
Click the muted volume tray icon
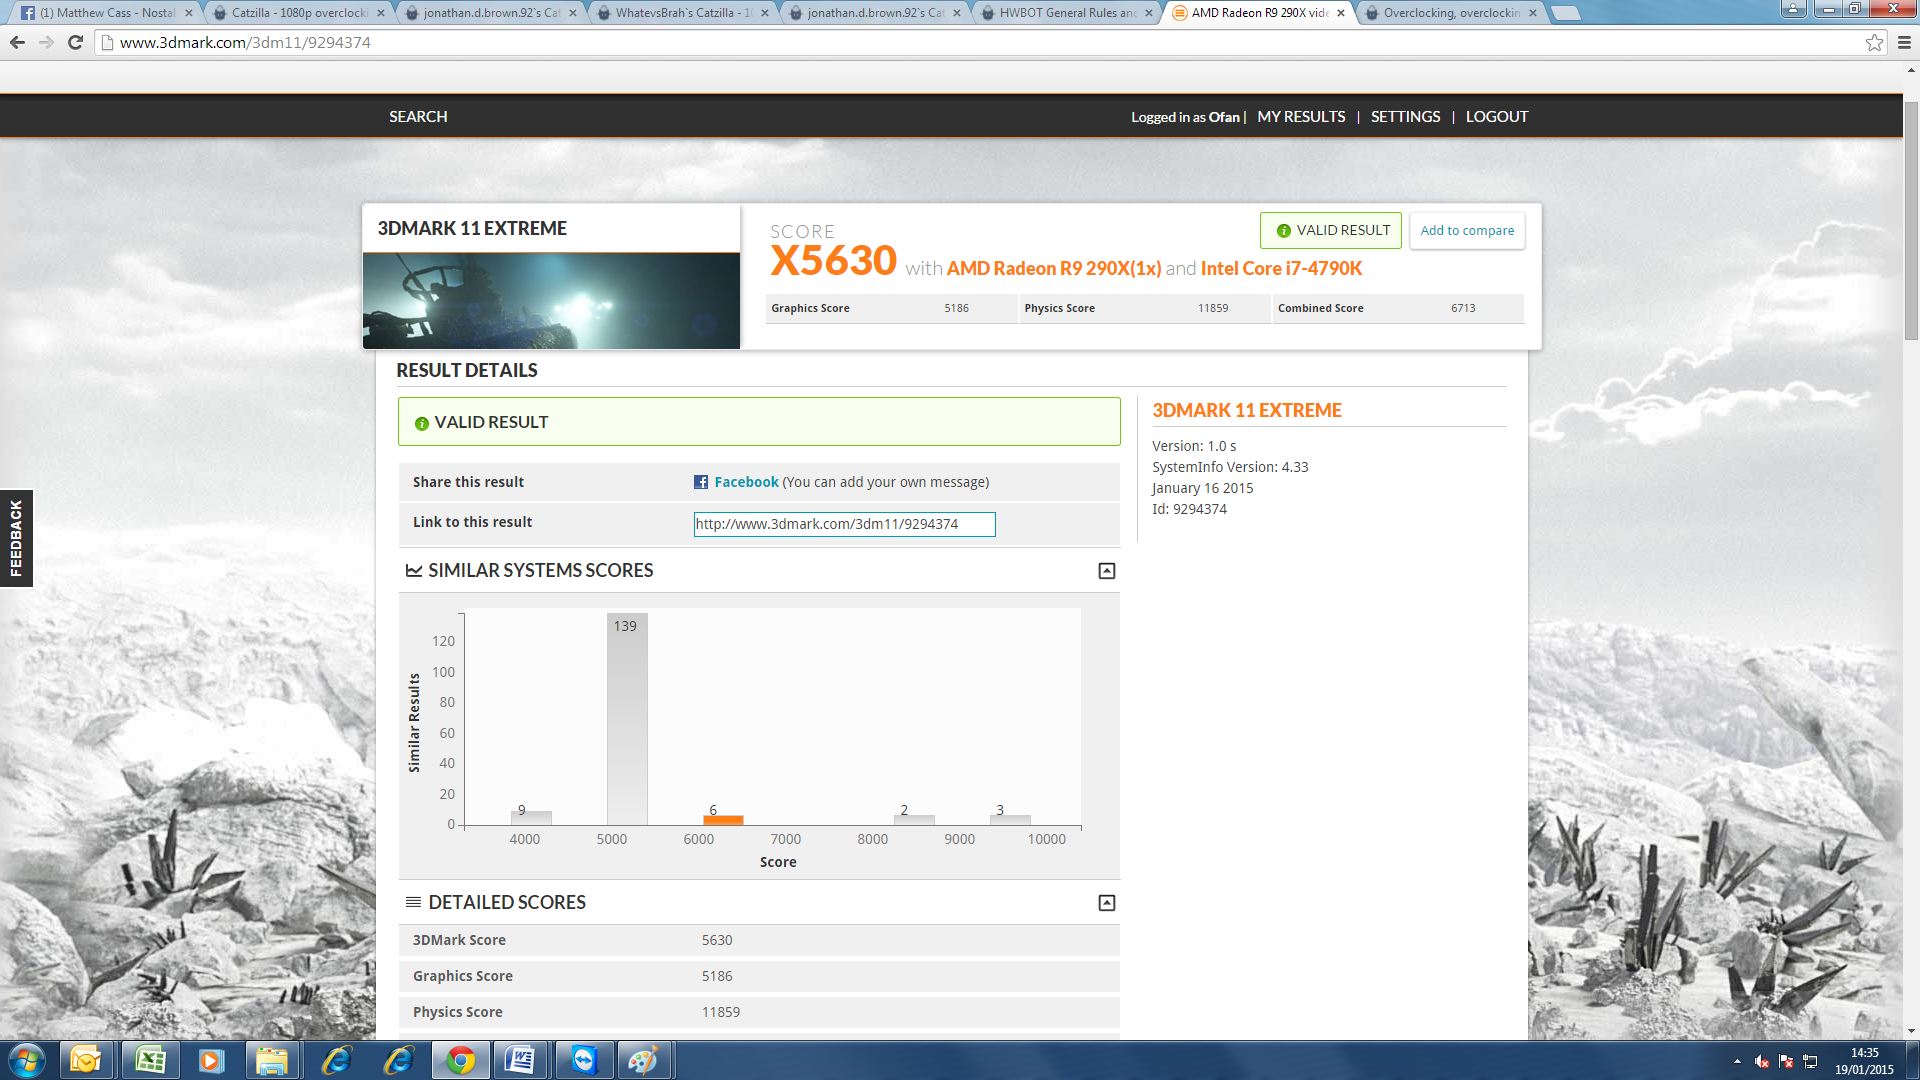[1762, 1062]
